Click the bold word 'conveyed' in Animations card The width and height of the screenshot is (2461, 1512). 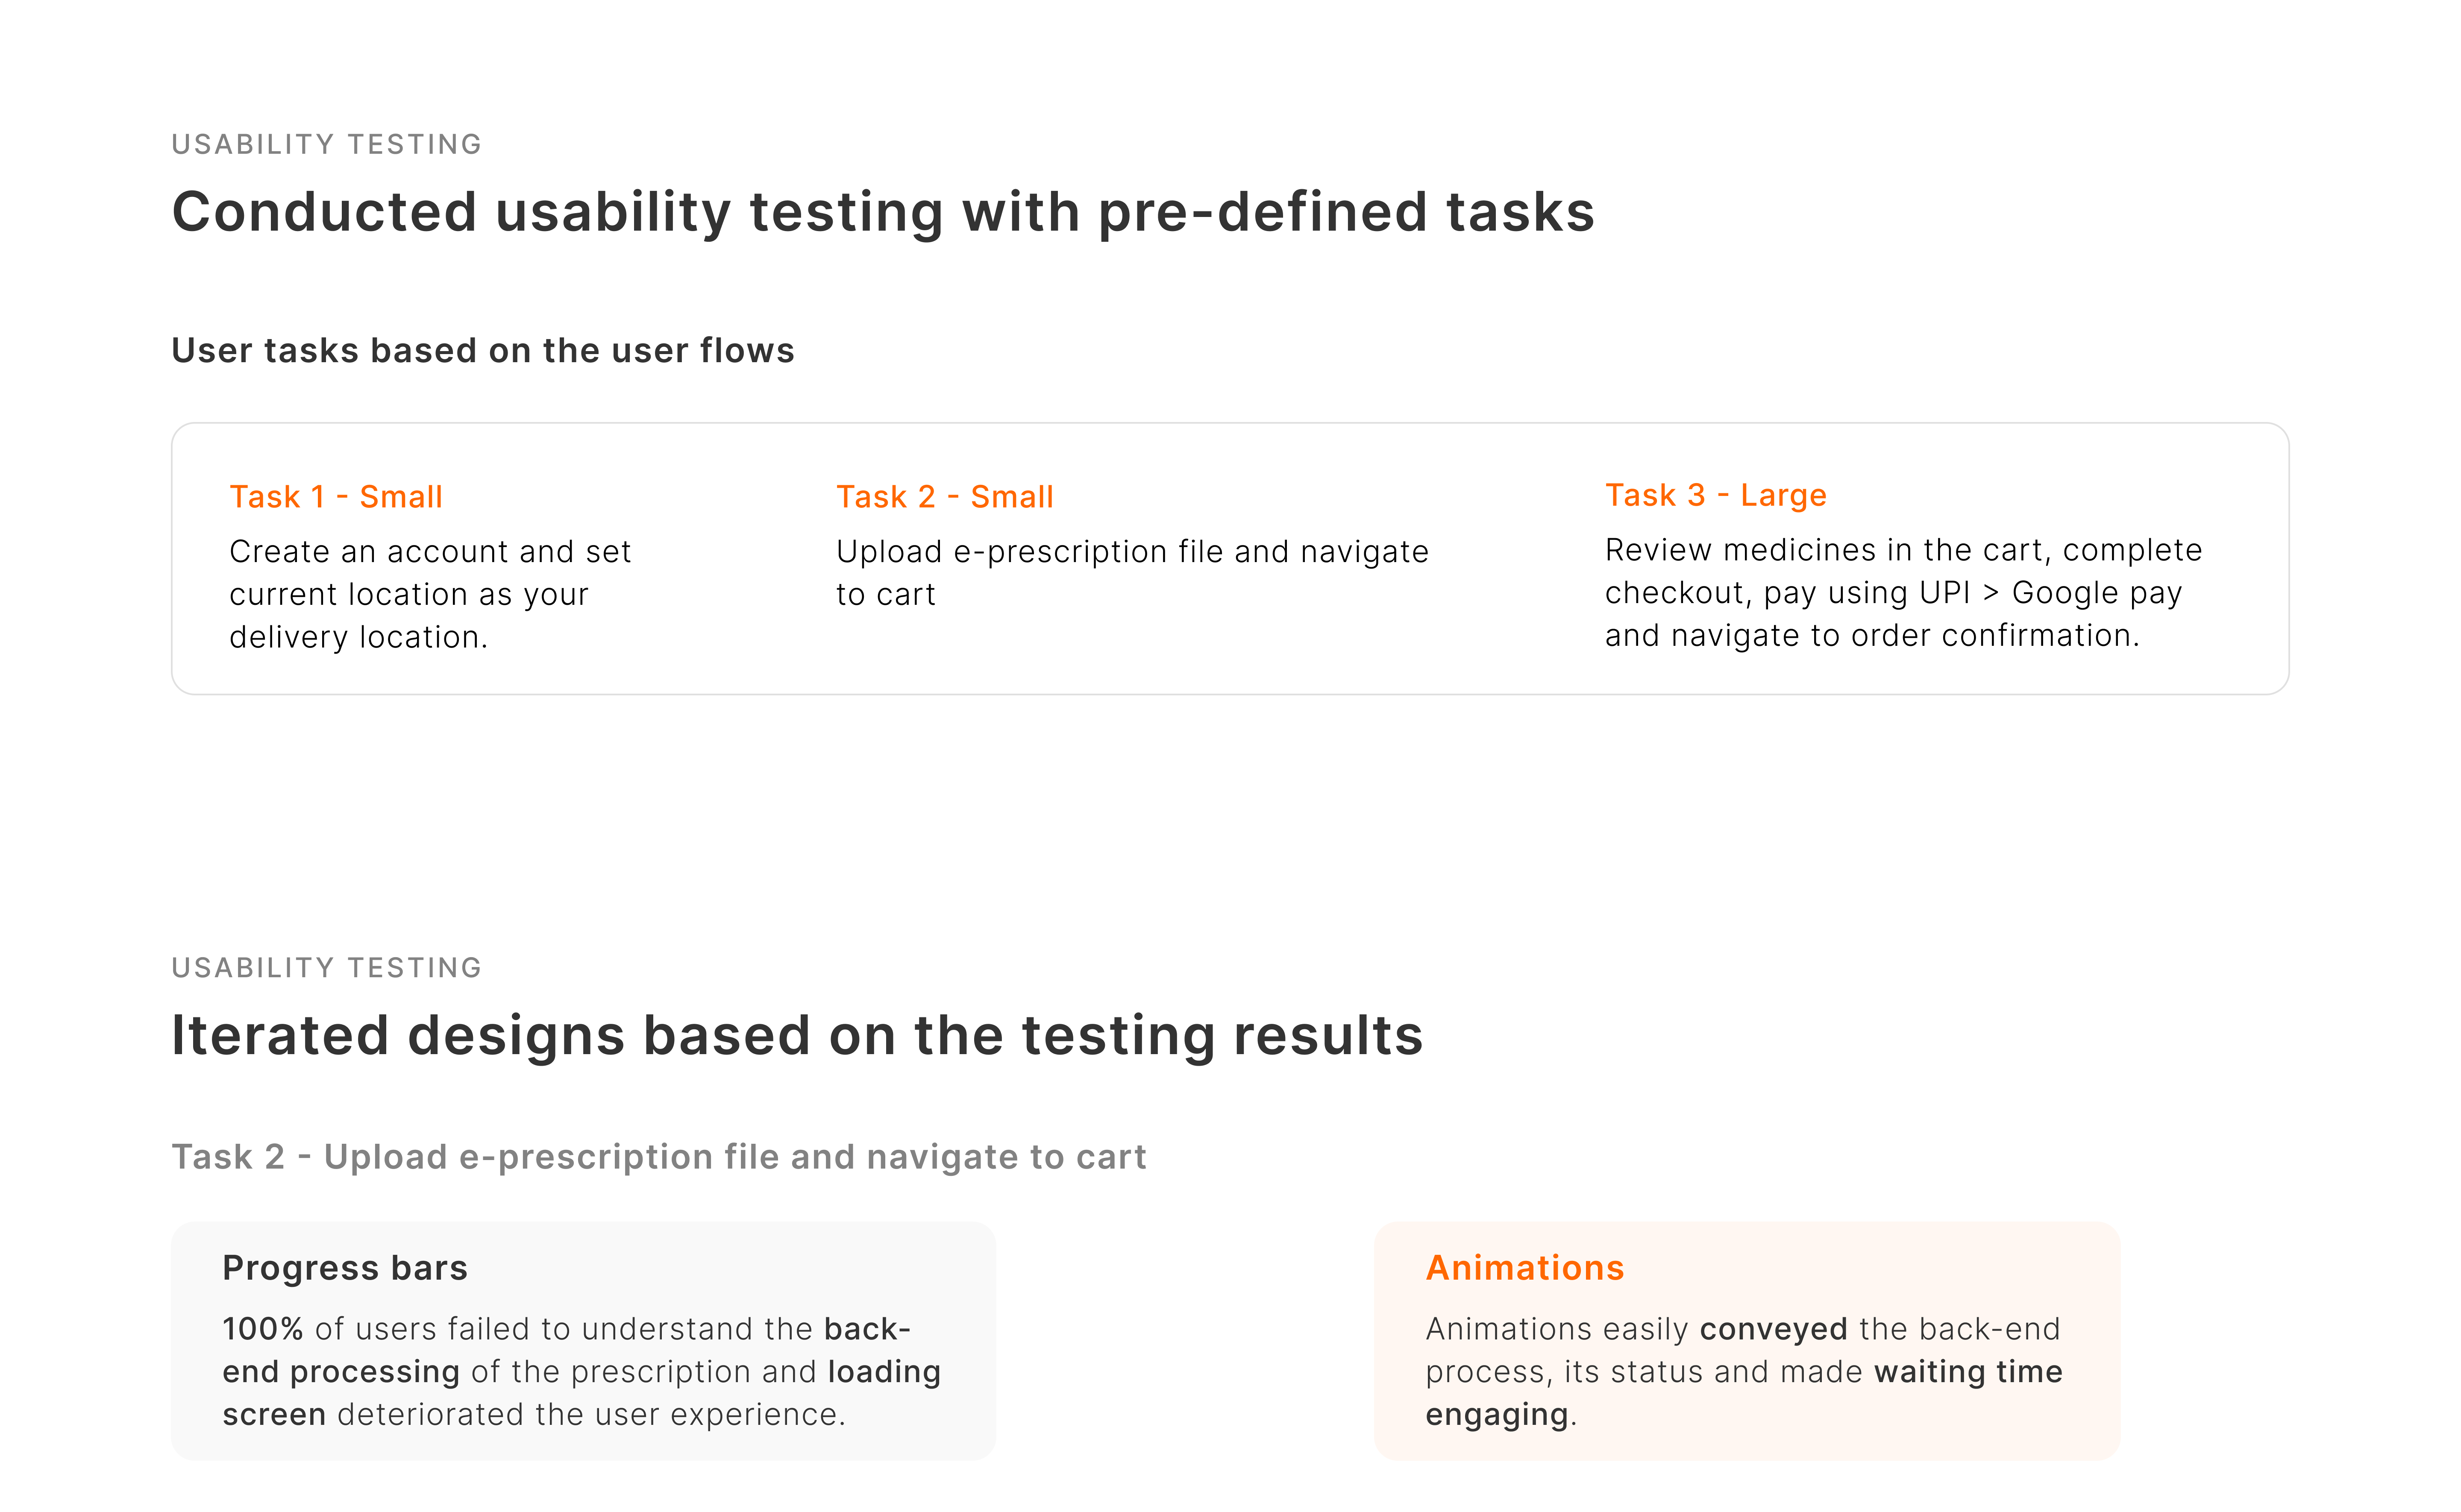(1773, 1329)
